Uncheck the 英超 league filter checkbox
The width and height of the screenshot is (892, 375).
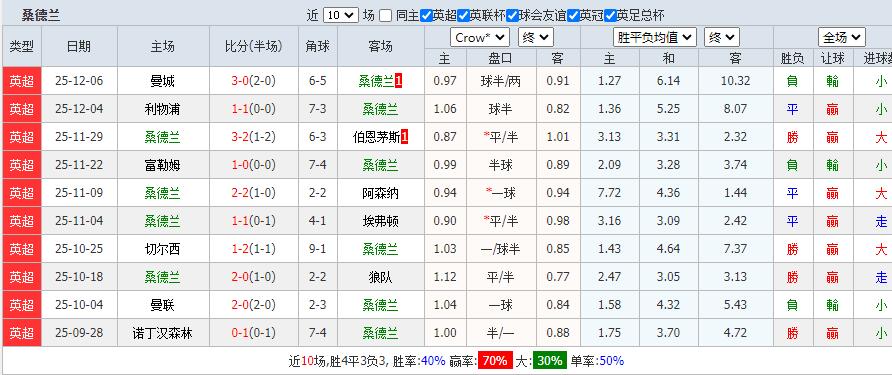[426, 15]
